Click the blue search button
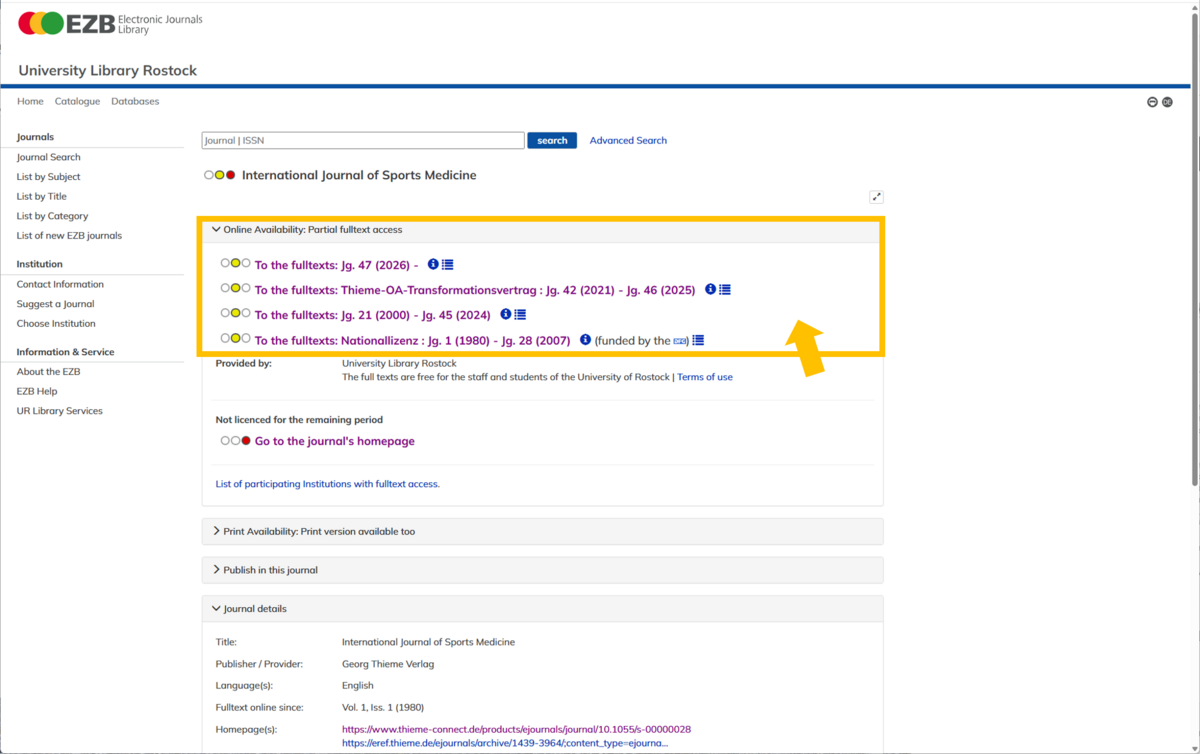The height and width of the screenshot is (754, 1200). [x=552, y=141]
